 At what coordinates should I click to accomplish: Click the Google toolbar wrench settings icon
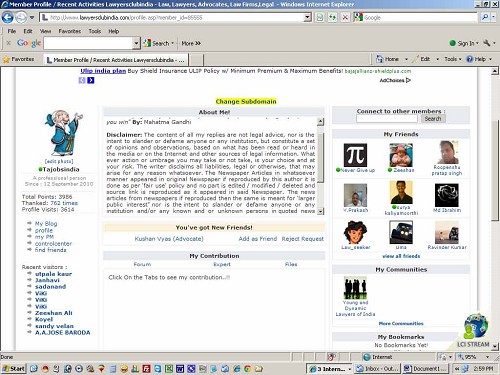tap(487, 43)
